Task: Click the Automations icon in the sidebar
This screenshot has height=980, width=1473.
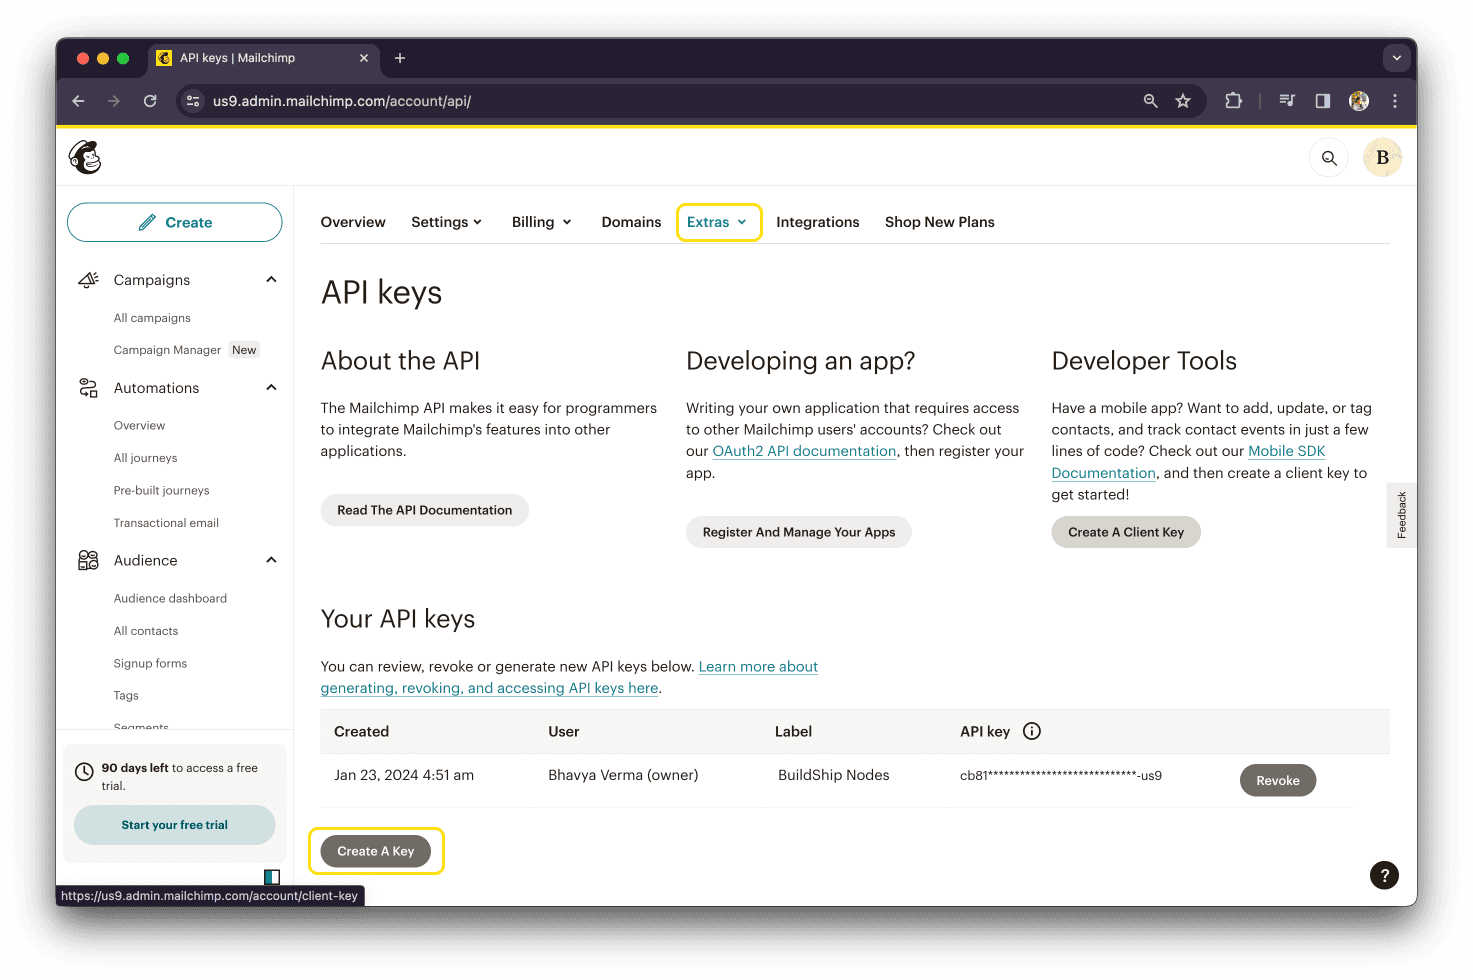Action: click(88, 387)
